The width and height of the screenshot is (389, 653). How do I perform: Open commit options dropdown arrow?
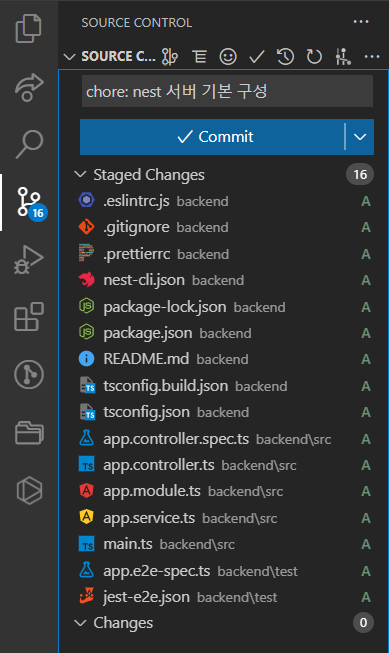tap(360, 137)
